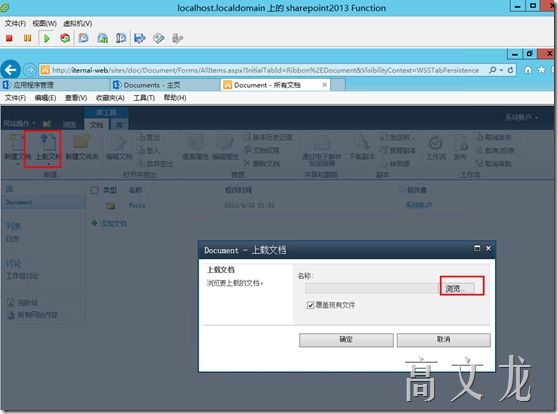Toggle the 覆盖现有文件 overwrite existing files checkbox

(310, 305)
